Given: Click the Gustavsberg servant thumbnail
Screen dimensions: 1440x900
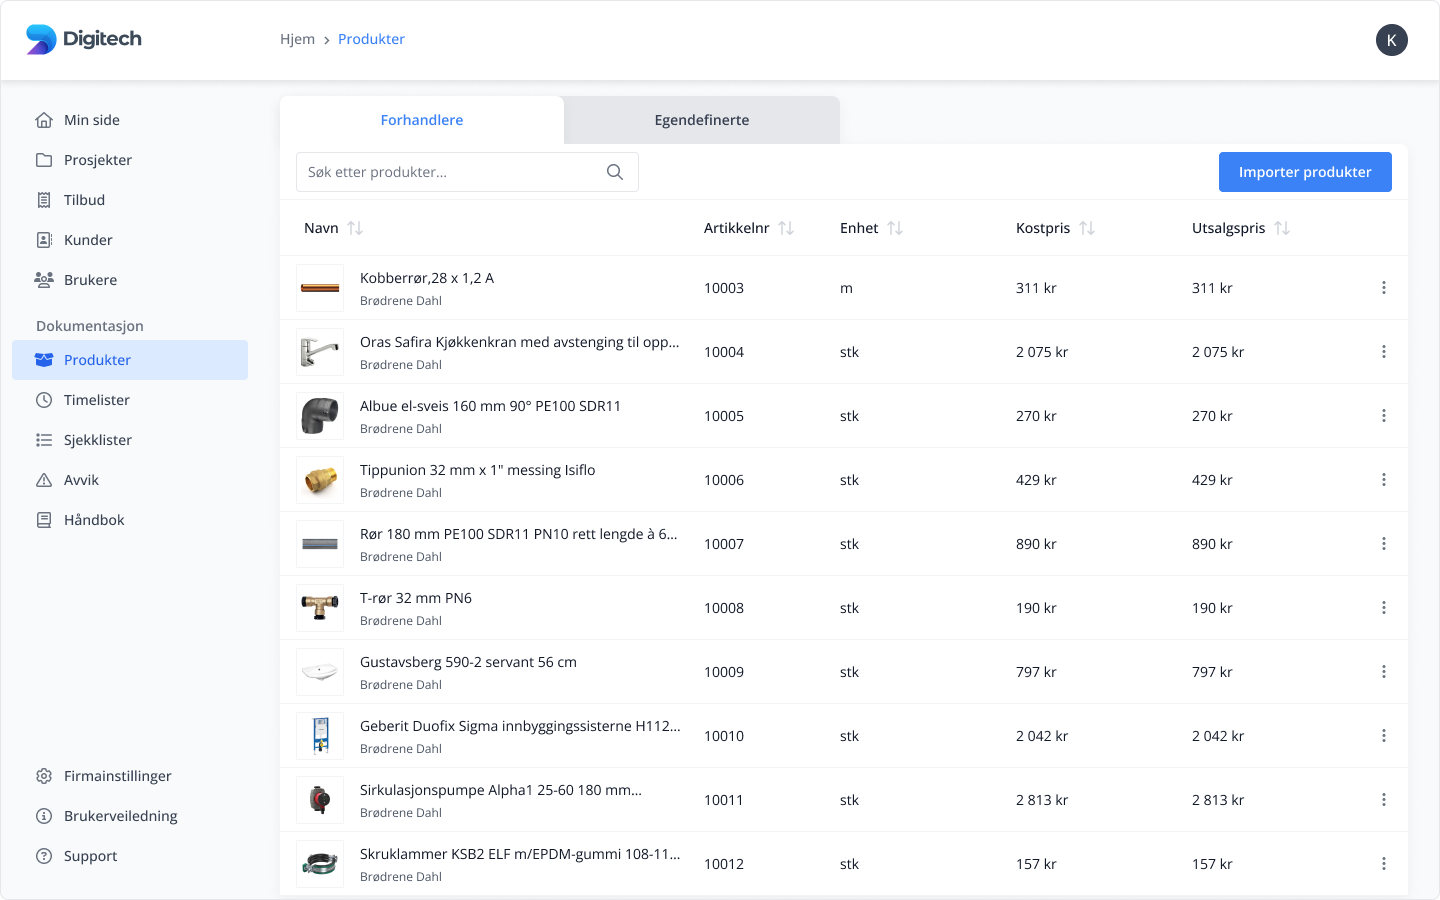Looking at the screenshot, I should (x=320, y=672).
